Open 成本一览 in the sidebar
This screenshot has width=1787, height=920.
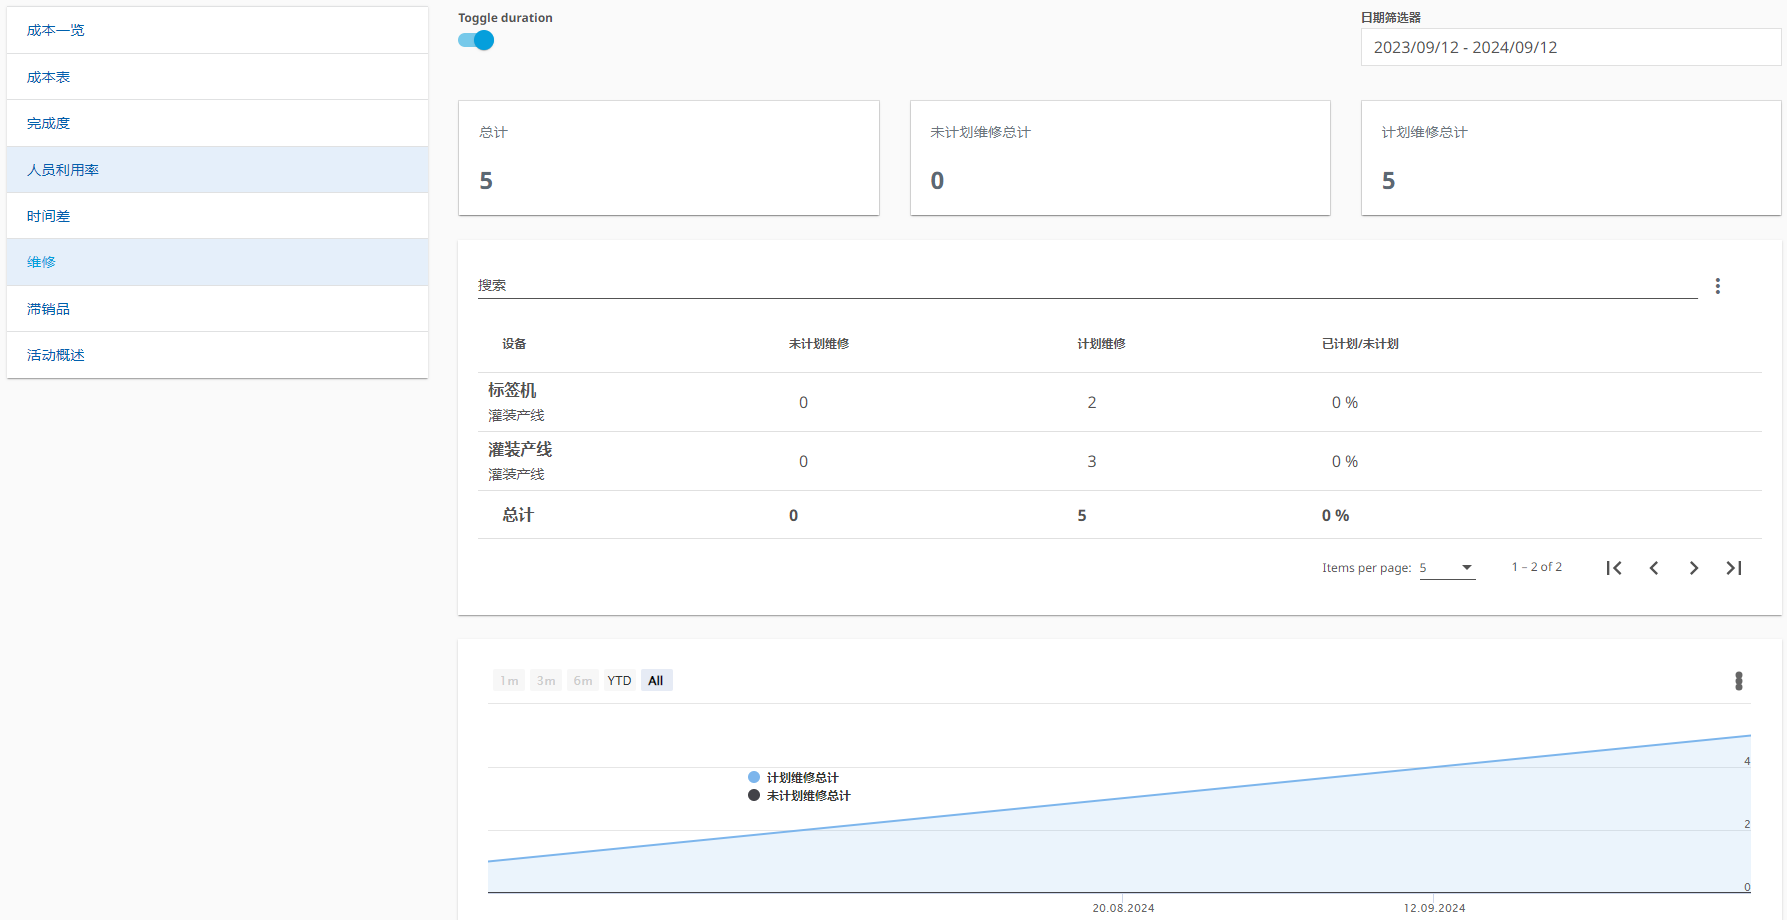[x=56, y=30]
